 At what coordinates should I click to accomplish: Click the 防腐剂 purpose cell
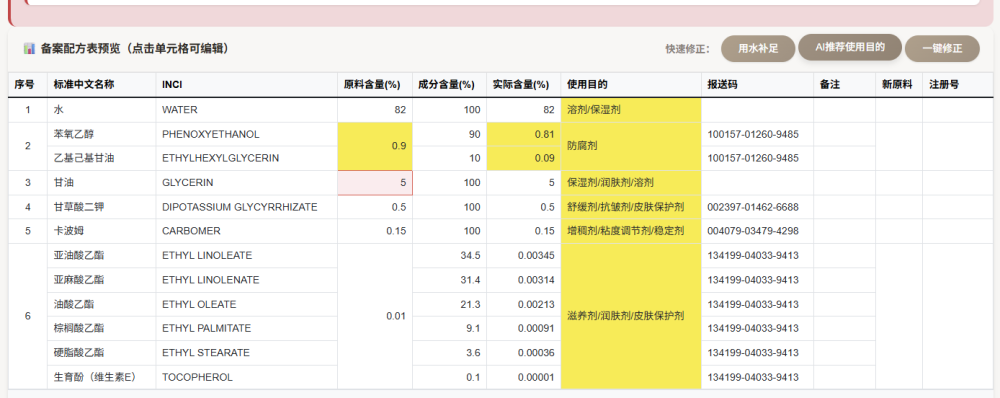pyautogui.click(x=631, y=147)
